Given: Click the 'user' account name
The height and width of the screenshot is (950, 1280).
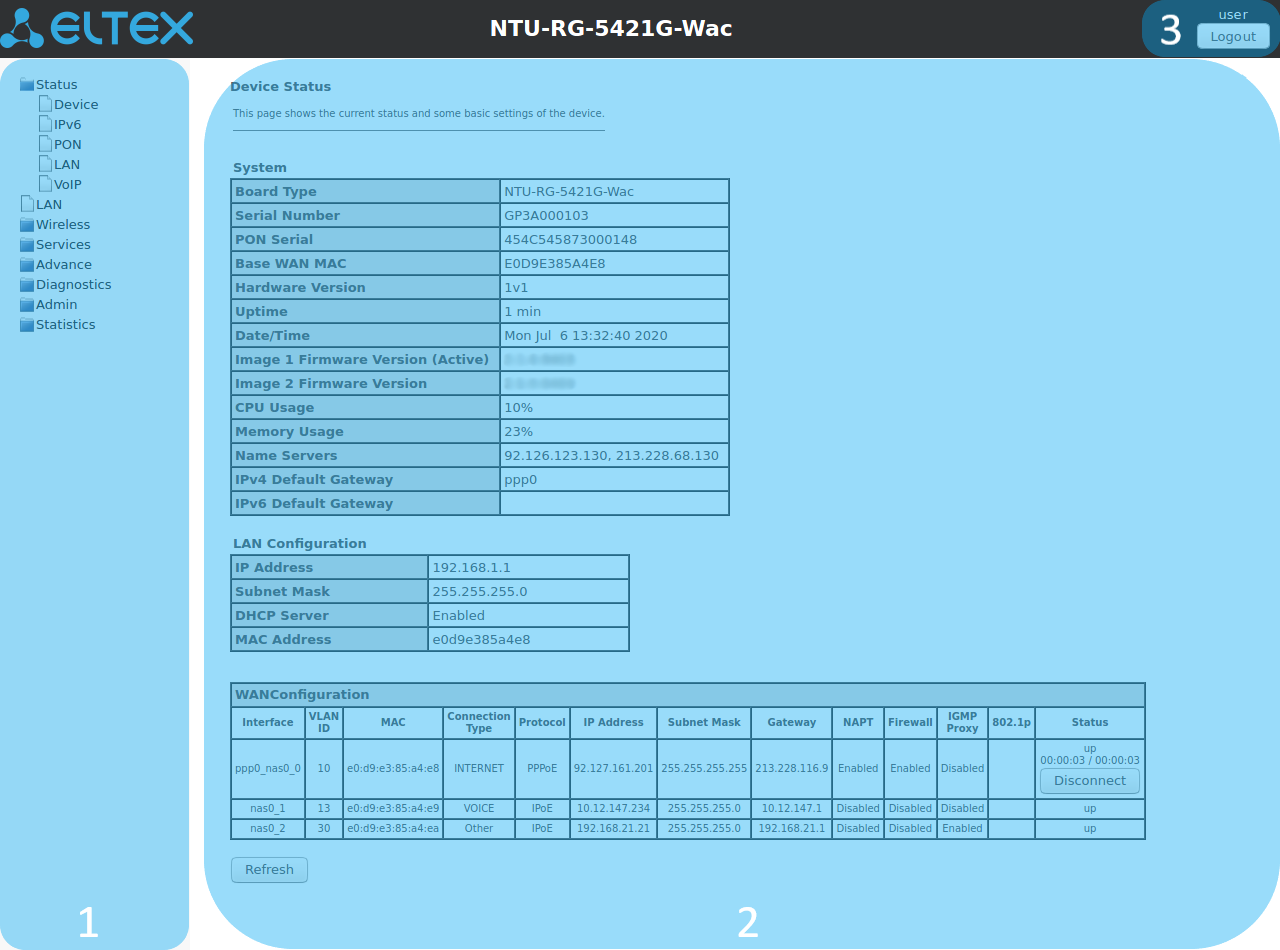Looking at the screenshot, I should coord(1233,15).
